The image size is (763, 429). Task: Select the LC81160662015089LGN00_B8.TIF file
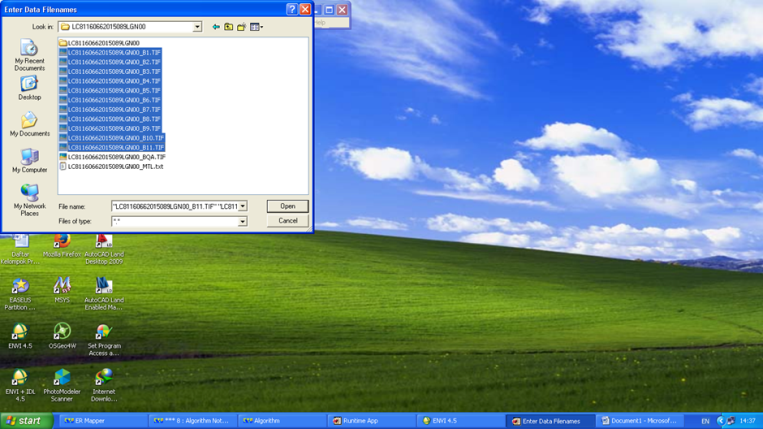110,119
